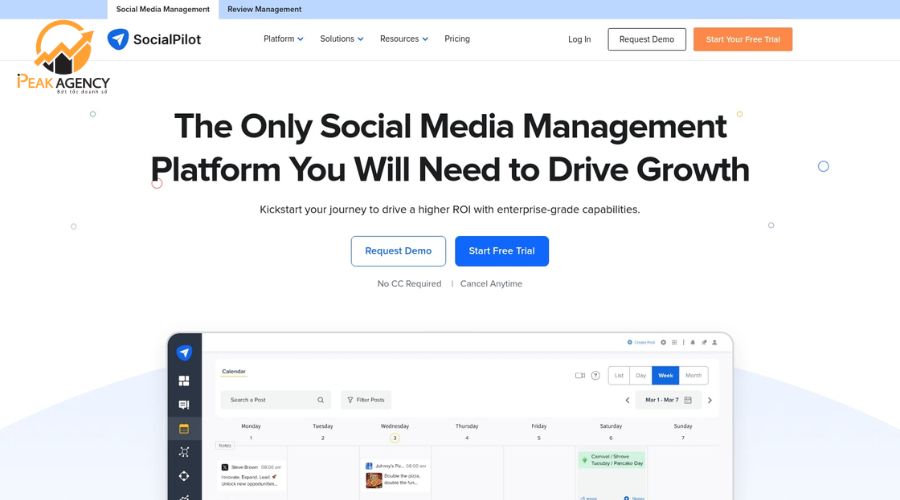The width and height of the screenshot is (900, 500).
Task: Expand the Solutions dropdown menu
Action: (x=342, y=39)
